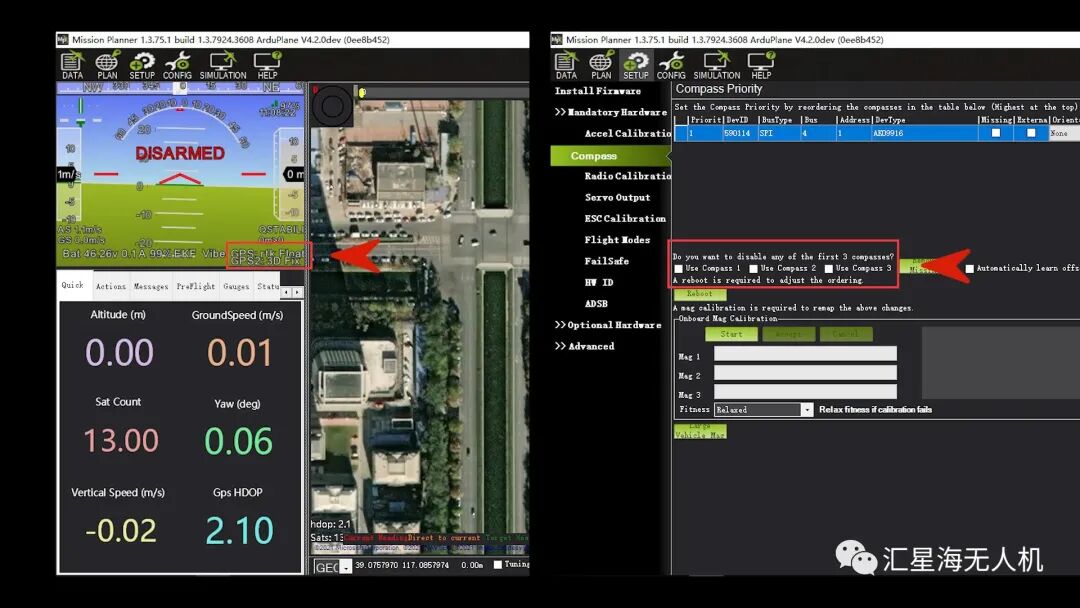Select FailSafe in setup menu

point(607,262)
